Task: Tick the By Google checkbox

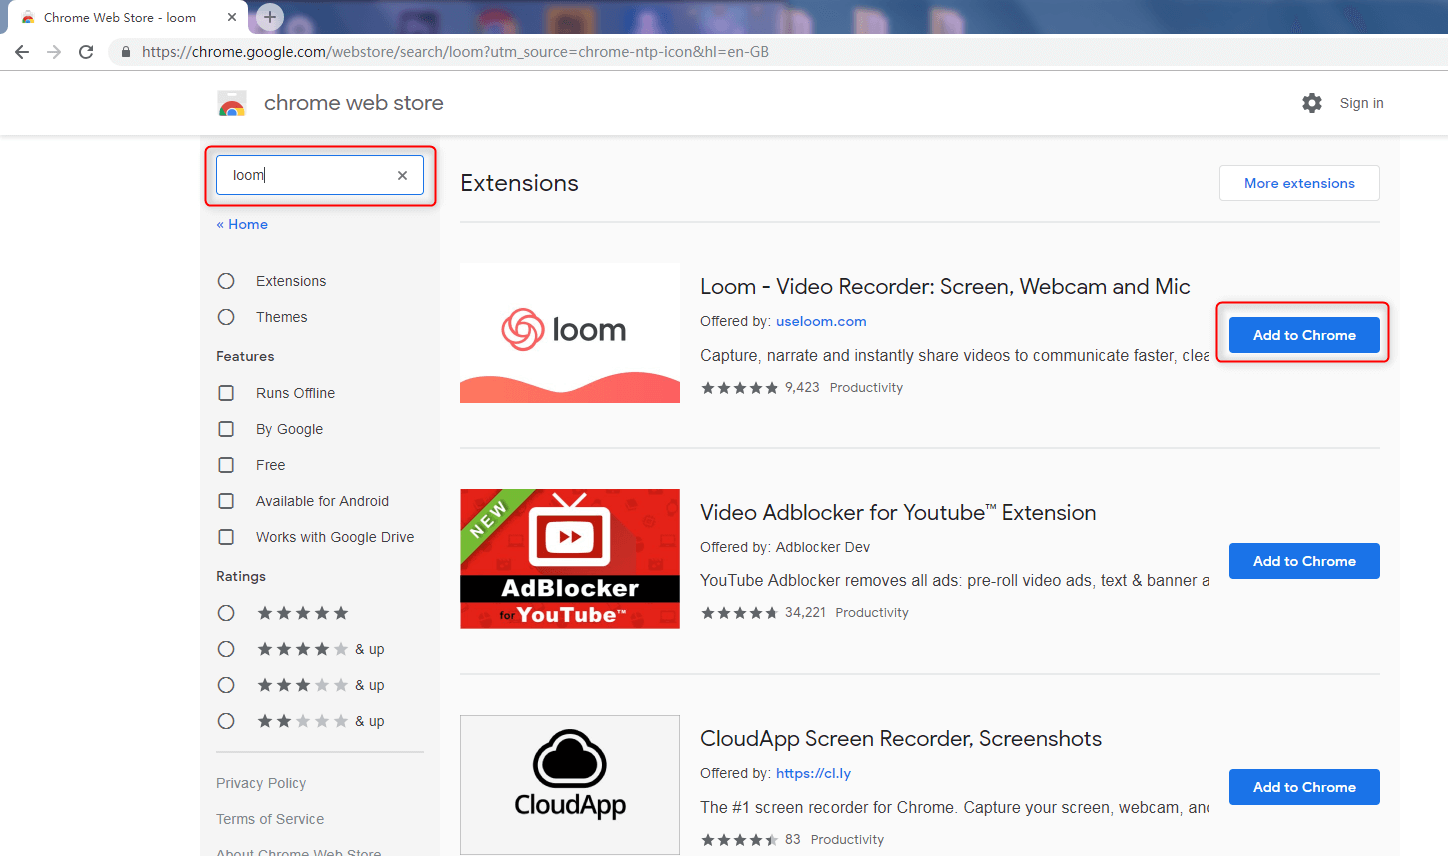Action: (x=226, y=429)
